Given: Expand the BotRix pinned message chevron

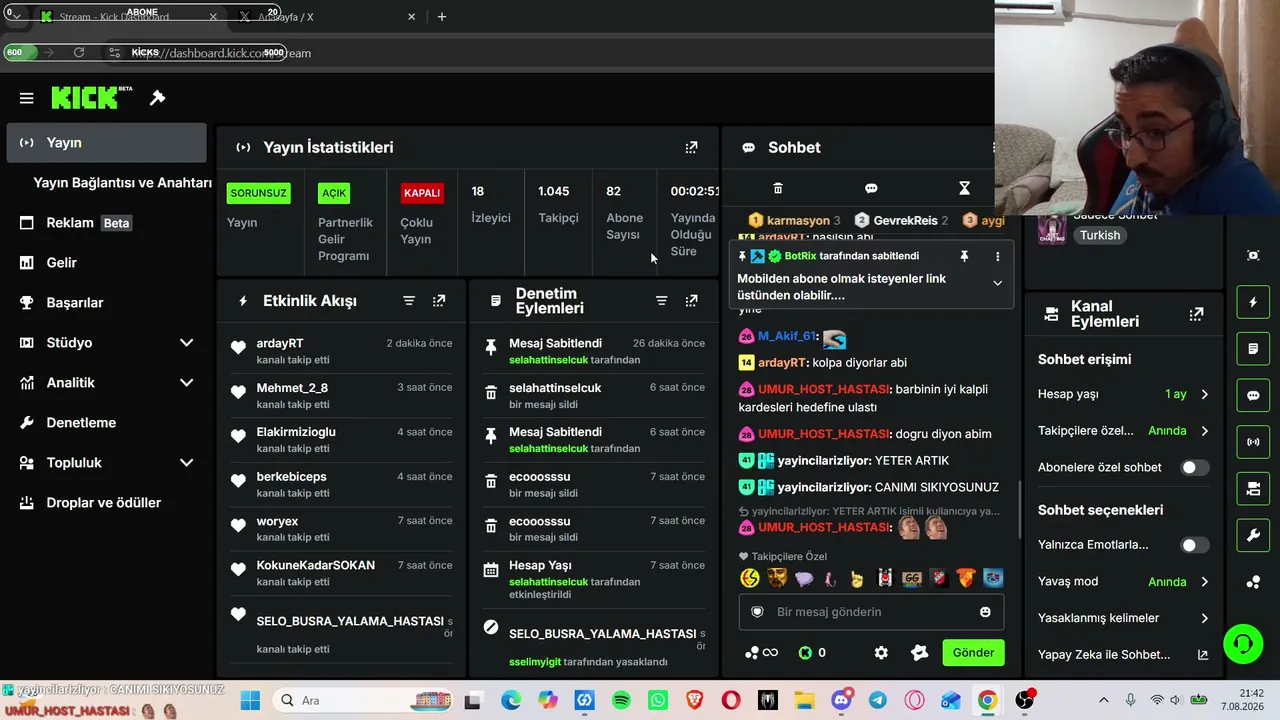Looking at the screenshot, I should tap(997, 283).
